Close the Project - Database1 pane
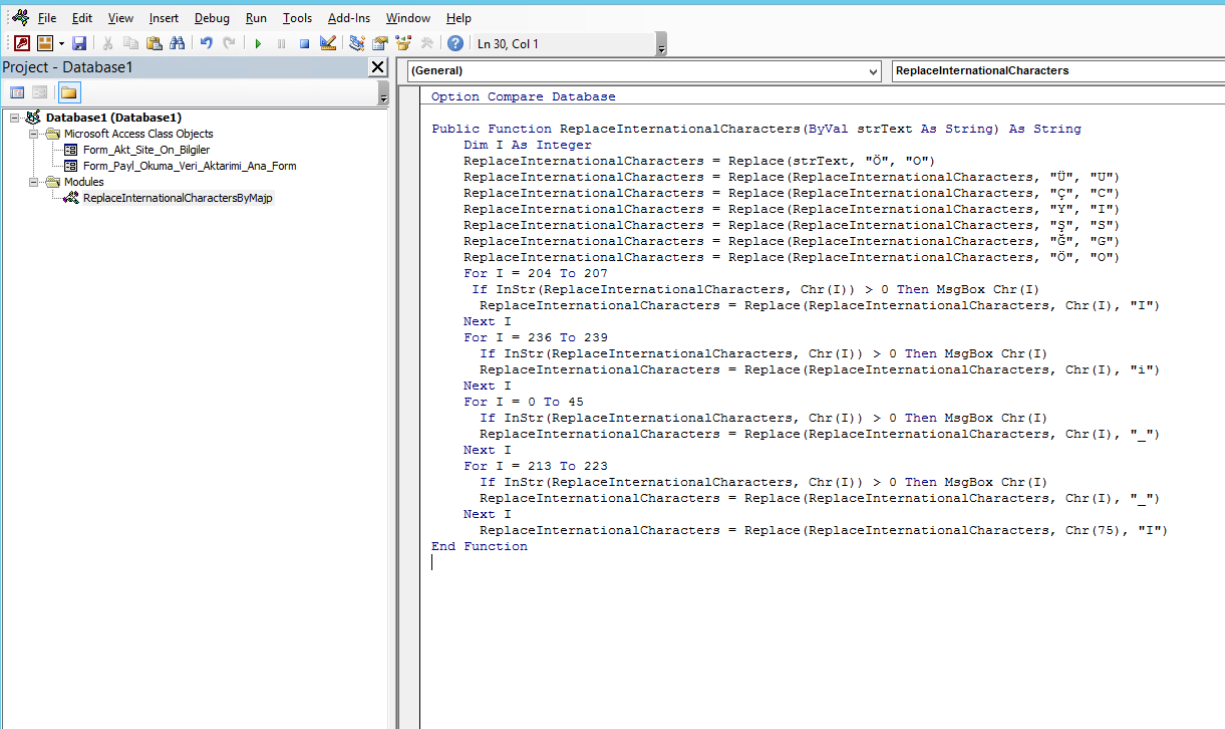1225x729 pixels. coord(377,67)
